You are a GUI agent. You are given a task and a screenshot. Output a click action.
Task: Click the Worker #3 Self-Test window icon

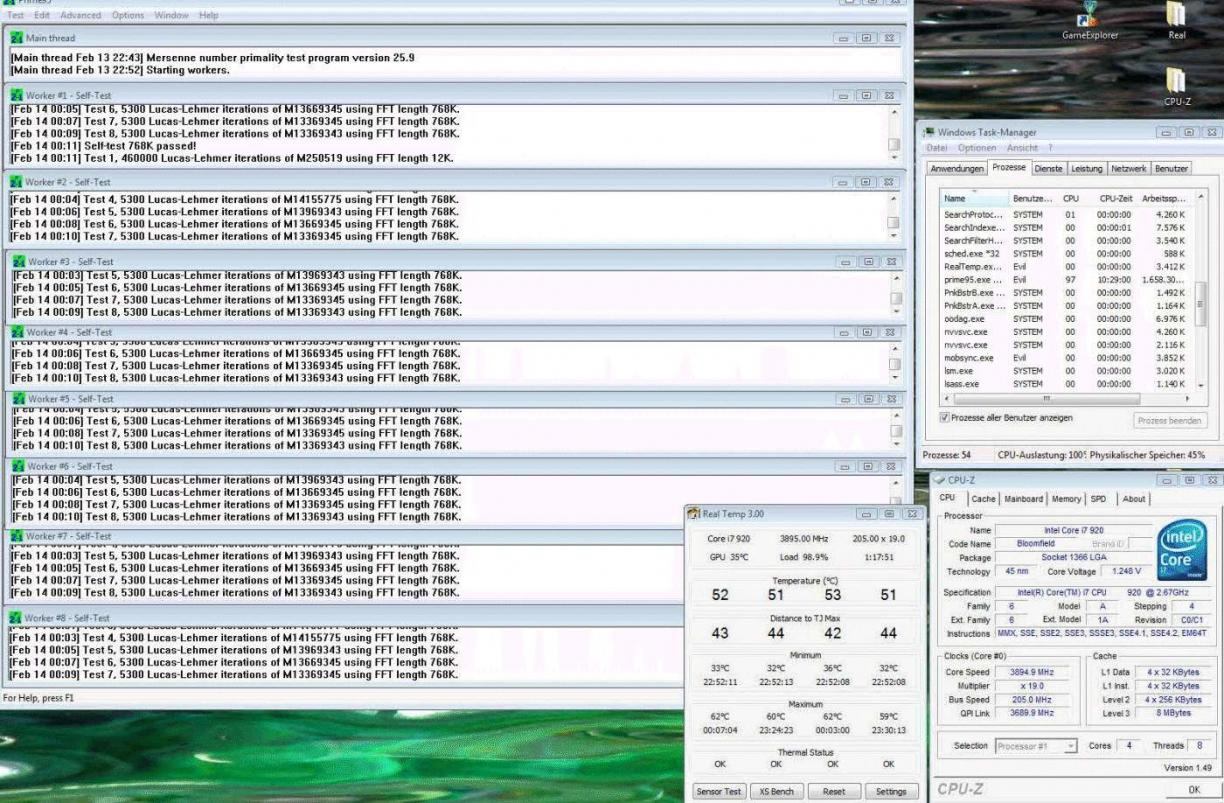(x=18, y=261)
